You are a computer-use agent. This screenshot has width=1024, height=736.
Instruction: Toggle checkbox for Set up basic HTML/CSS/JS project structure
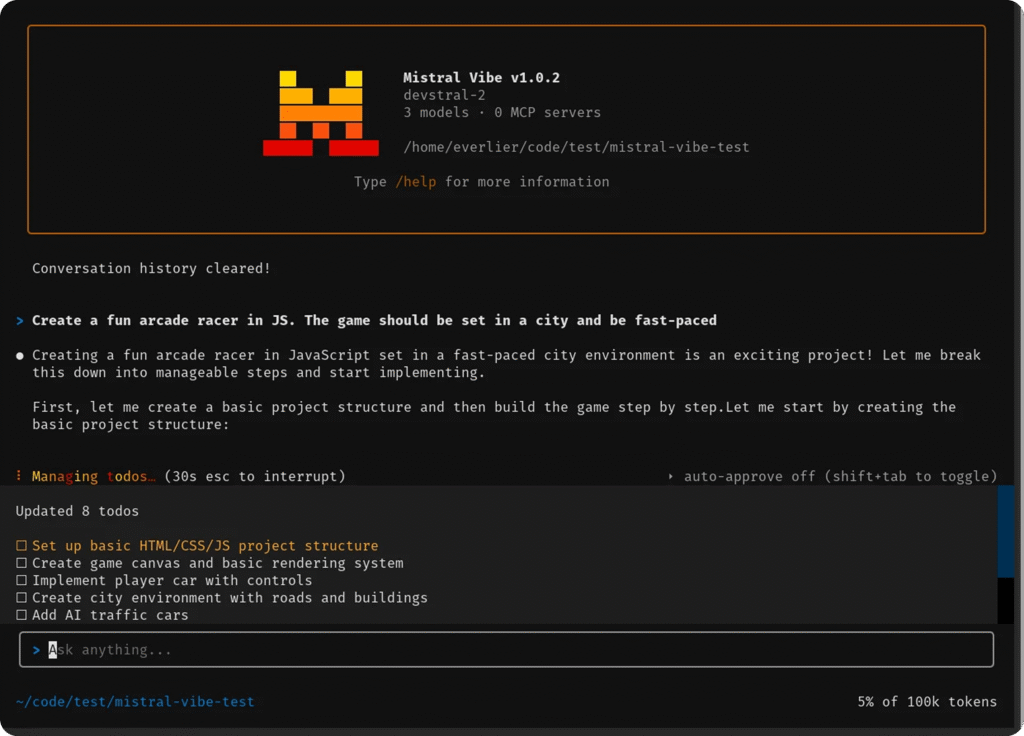click(22, 545)
